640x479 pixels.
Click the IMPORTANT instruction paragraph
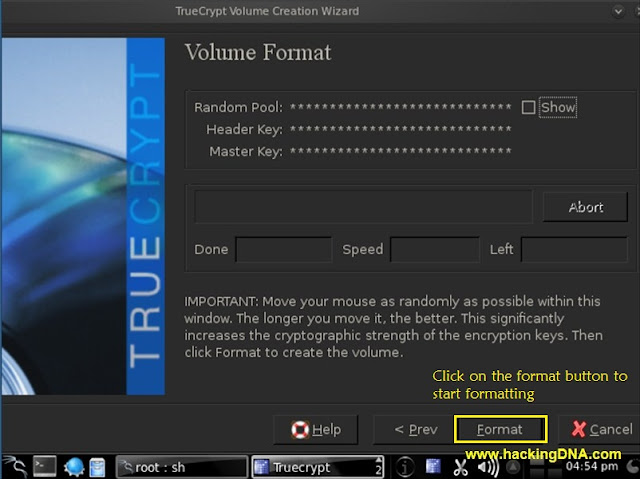[x=393, y=327]
